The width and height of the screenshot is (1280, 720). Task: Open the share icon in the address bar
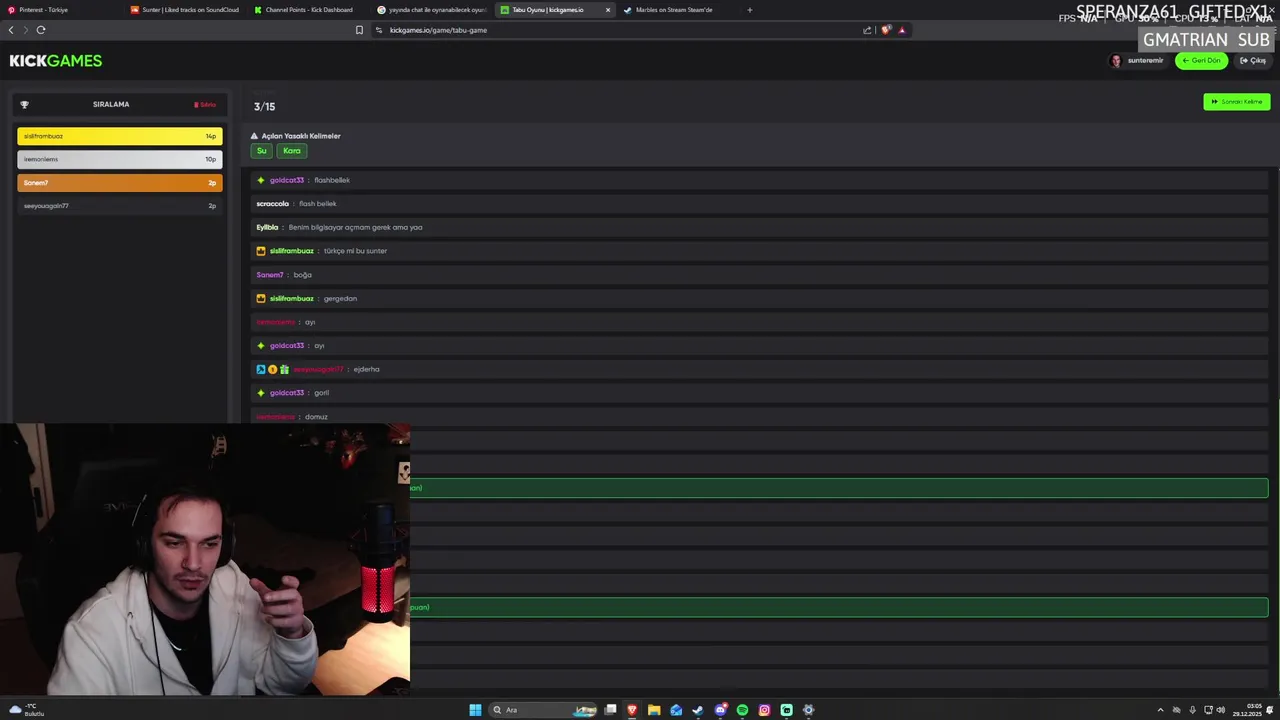867,30
